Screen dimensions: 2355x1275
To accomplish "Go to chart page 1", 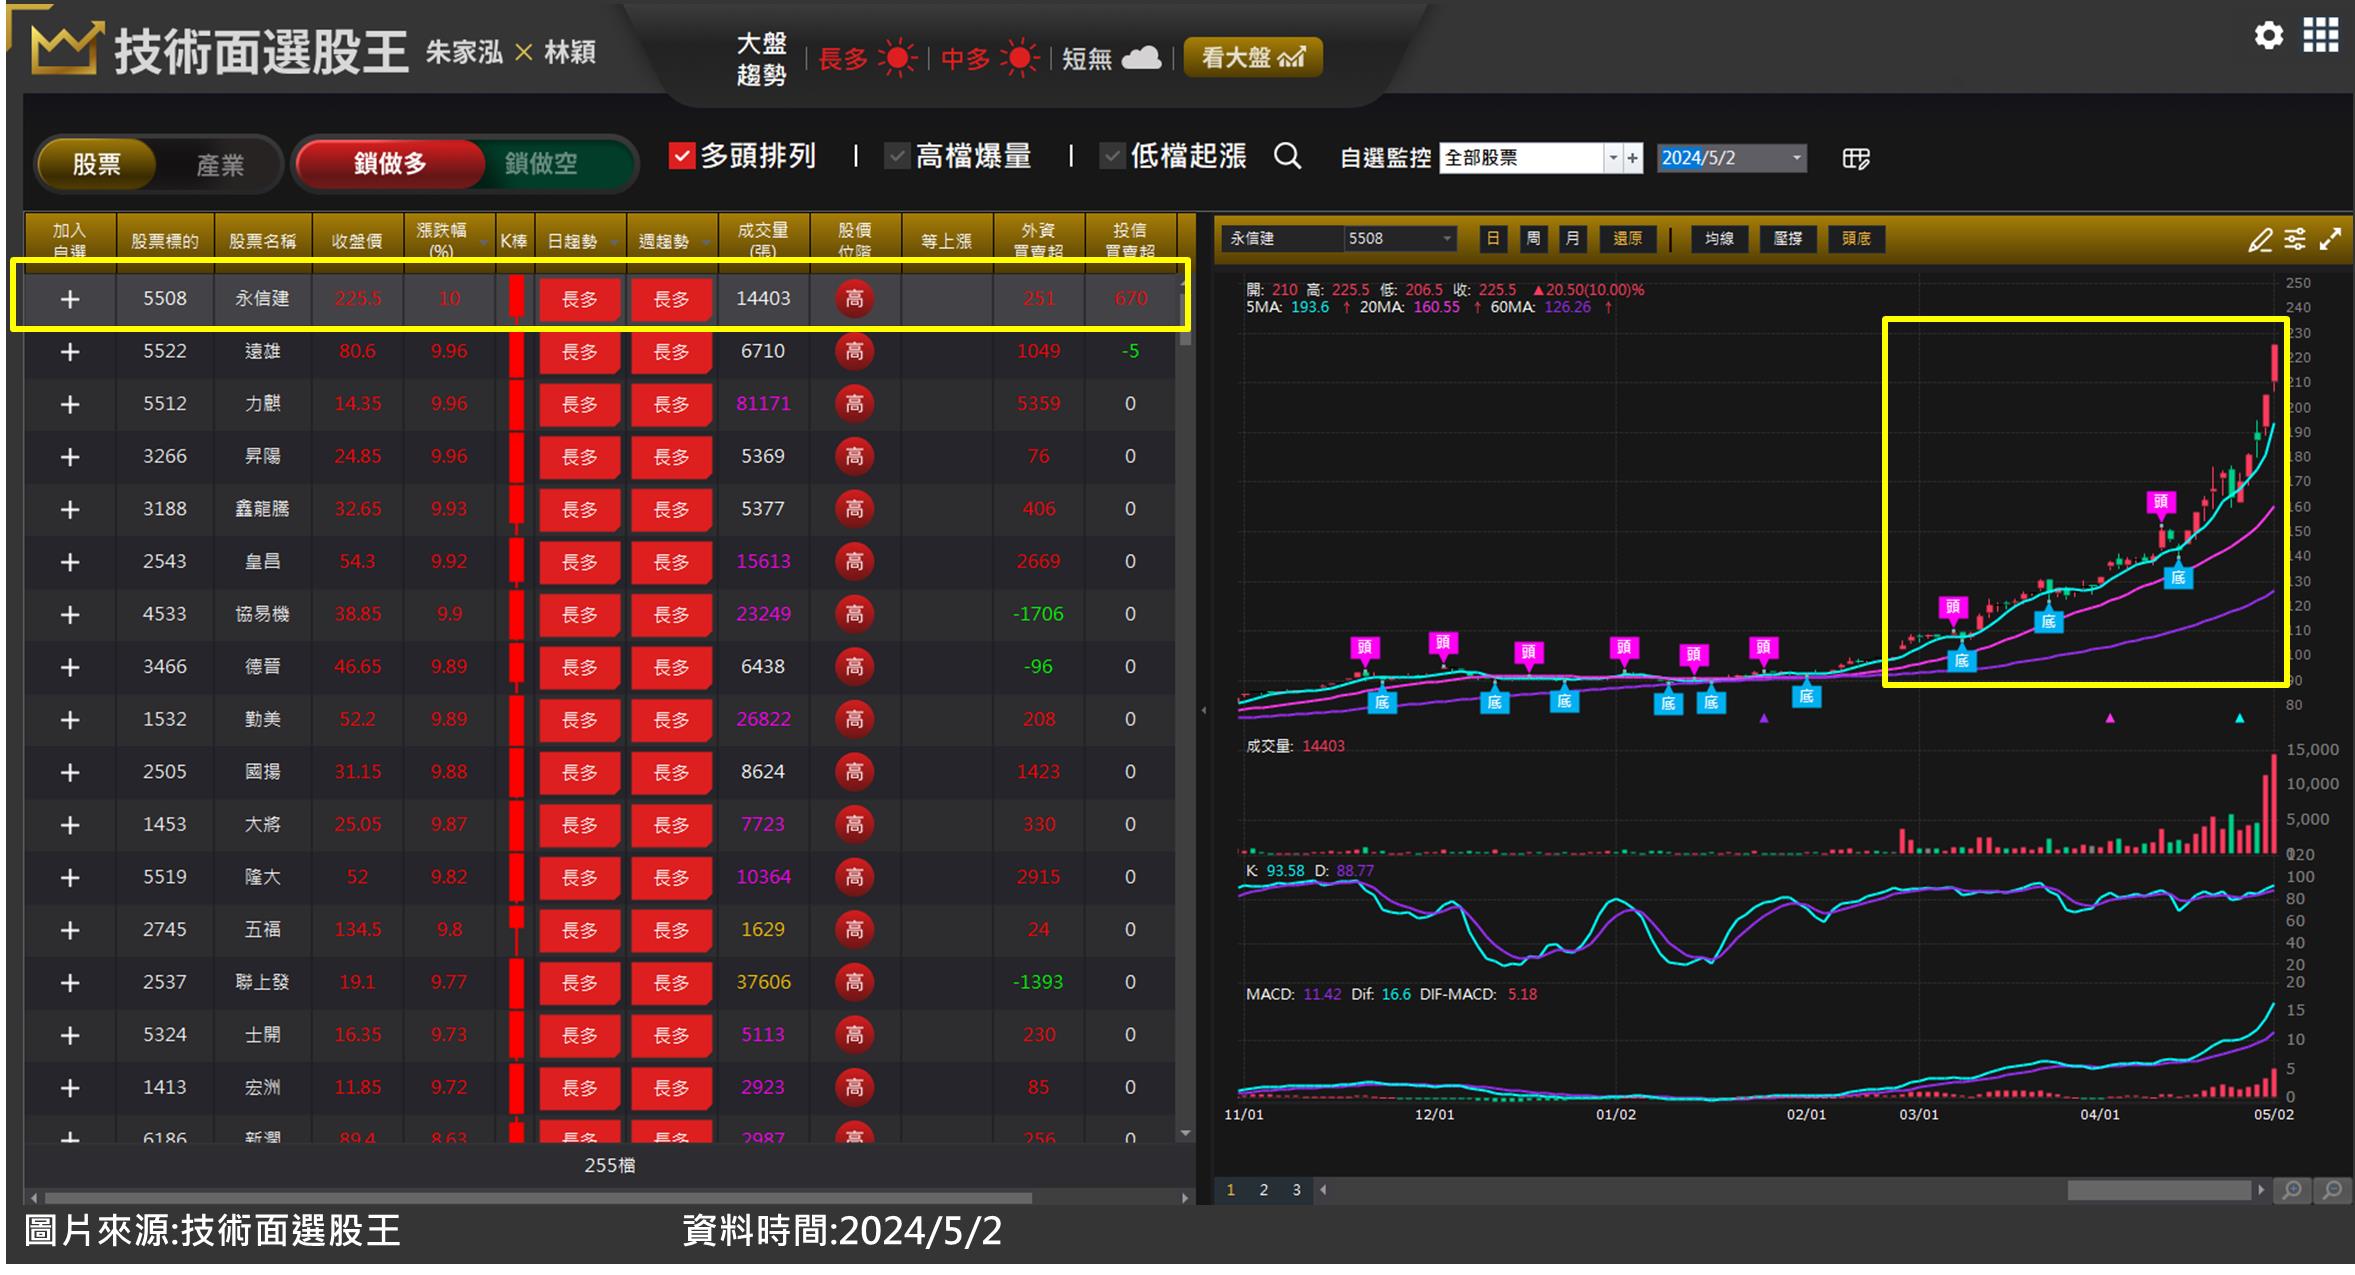I will 1231,1190.
